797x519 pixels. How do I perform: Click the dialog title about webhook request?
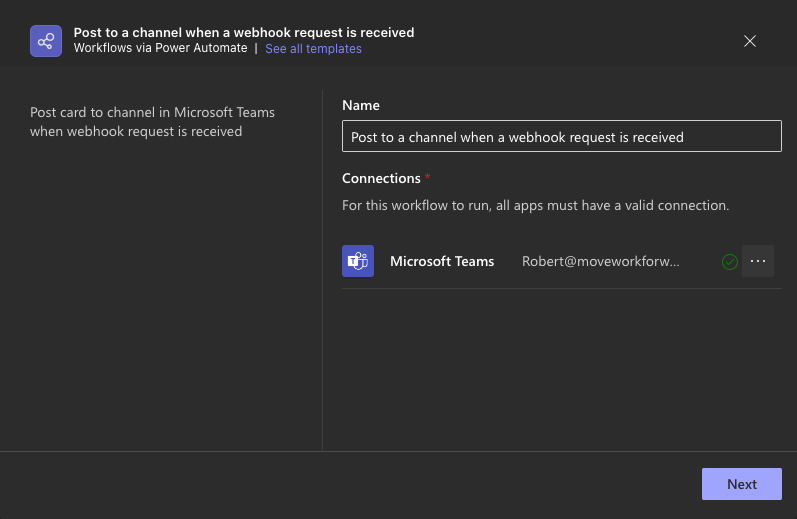(243, 32)
